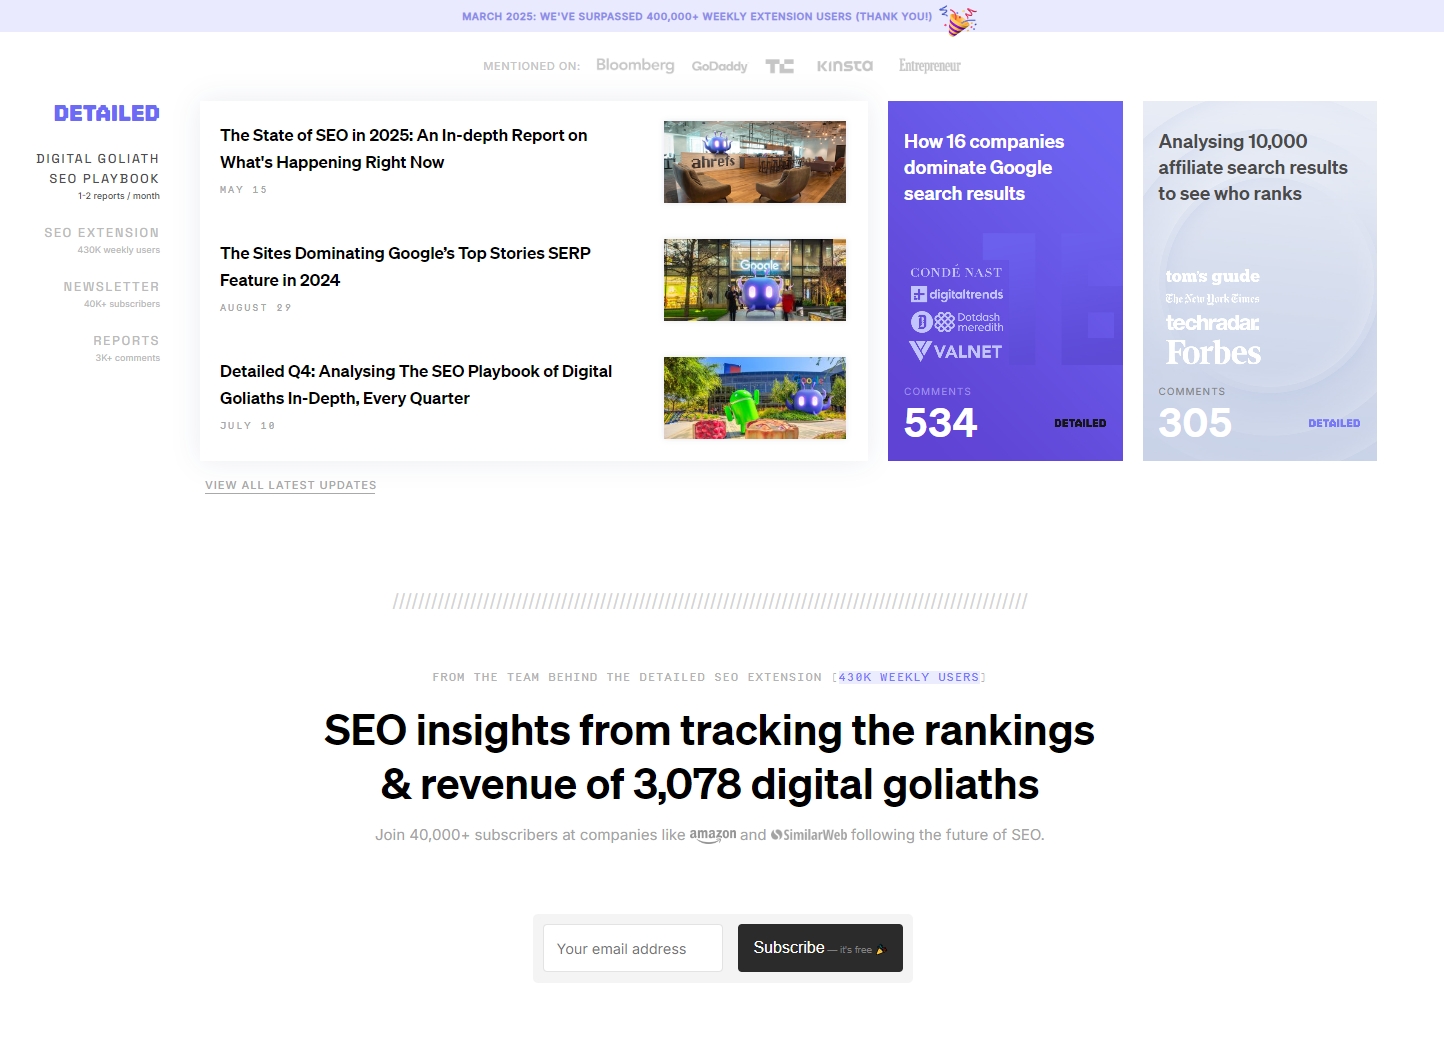Click the TechCrunch logo in mentions
This screenshot has height=1043, width=1444.
(x=780, y=66)
